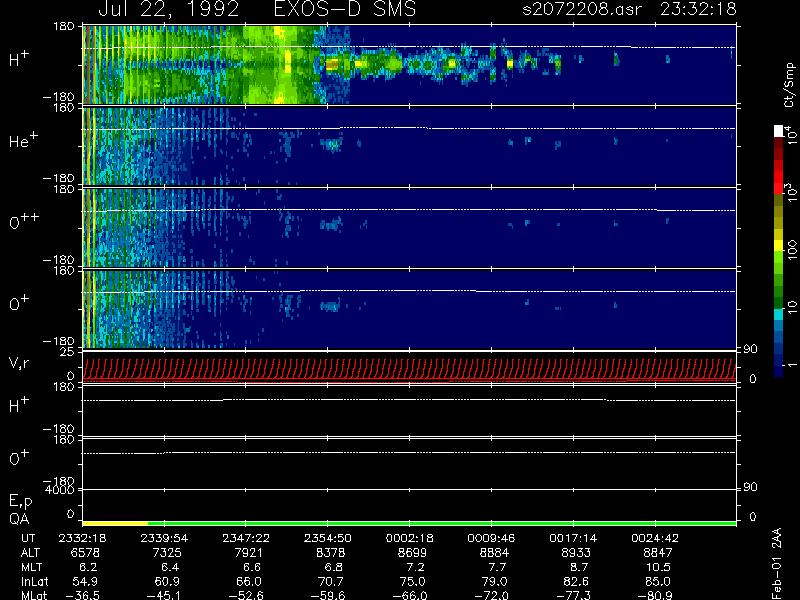This screenshot has height=600, width=800.
Task: Click the UT tick value '0017:14'
Action: tap(573, 538)
